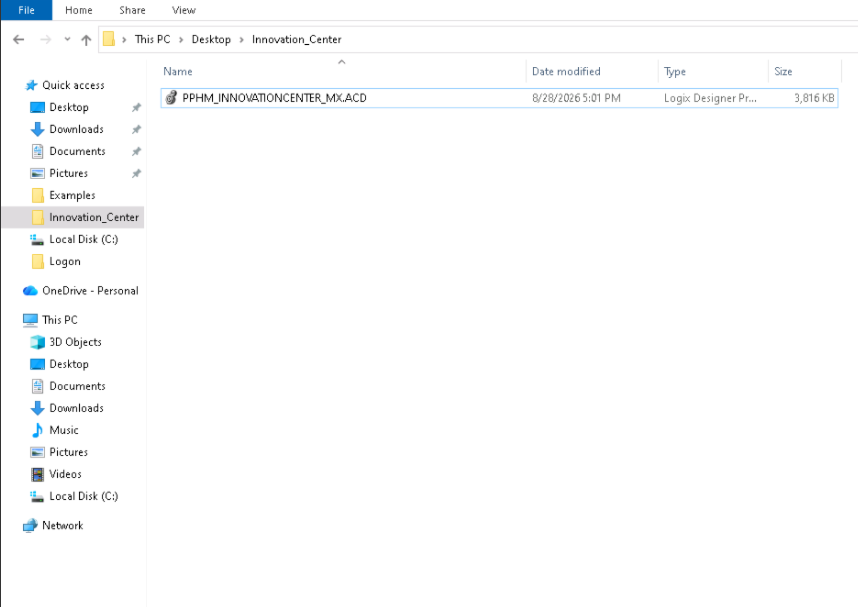Click Local Disk drive icon under This PC
This screenshot has width=858, height=607.
tap(37, 496)
